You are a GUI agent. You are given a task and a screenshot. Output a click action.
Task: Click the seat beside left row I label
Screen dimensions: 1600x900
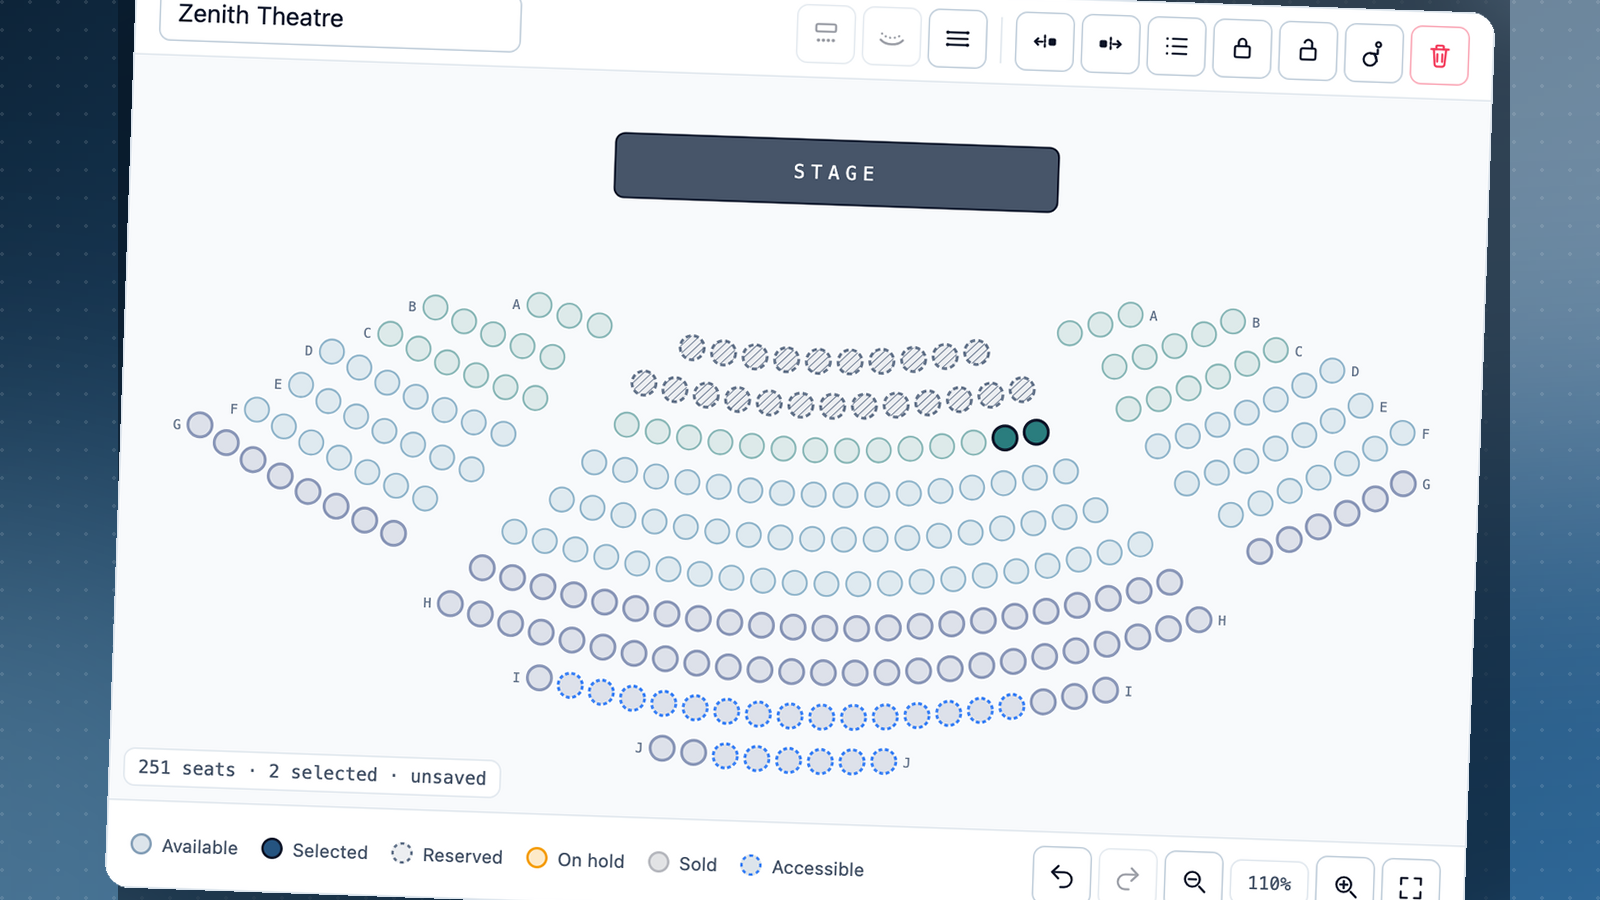coord(539,677)
